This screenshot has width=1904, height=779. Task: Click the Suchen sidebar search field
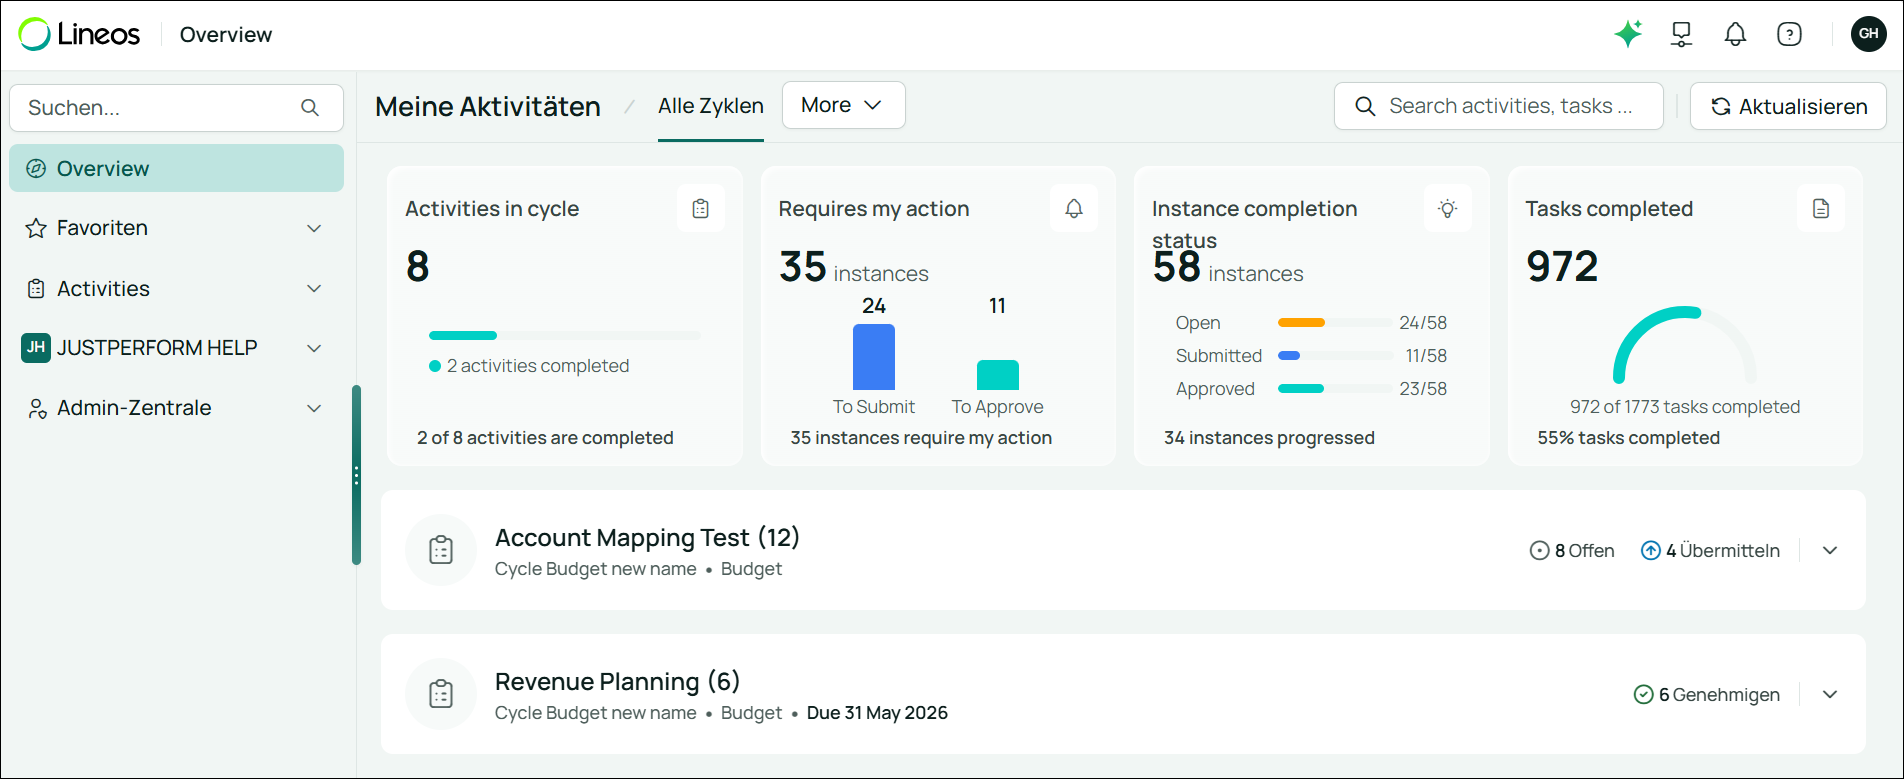point(177,108)
